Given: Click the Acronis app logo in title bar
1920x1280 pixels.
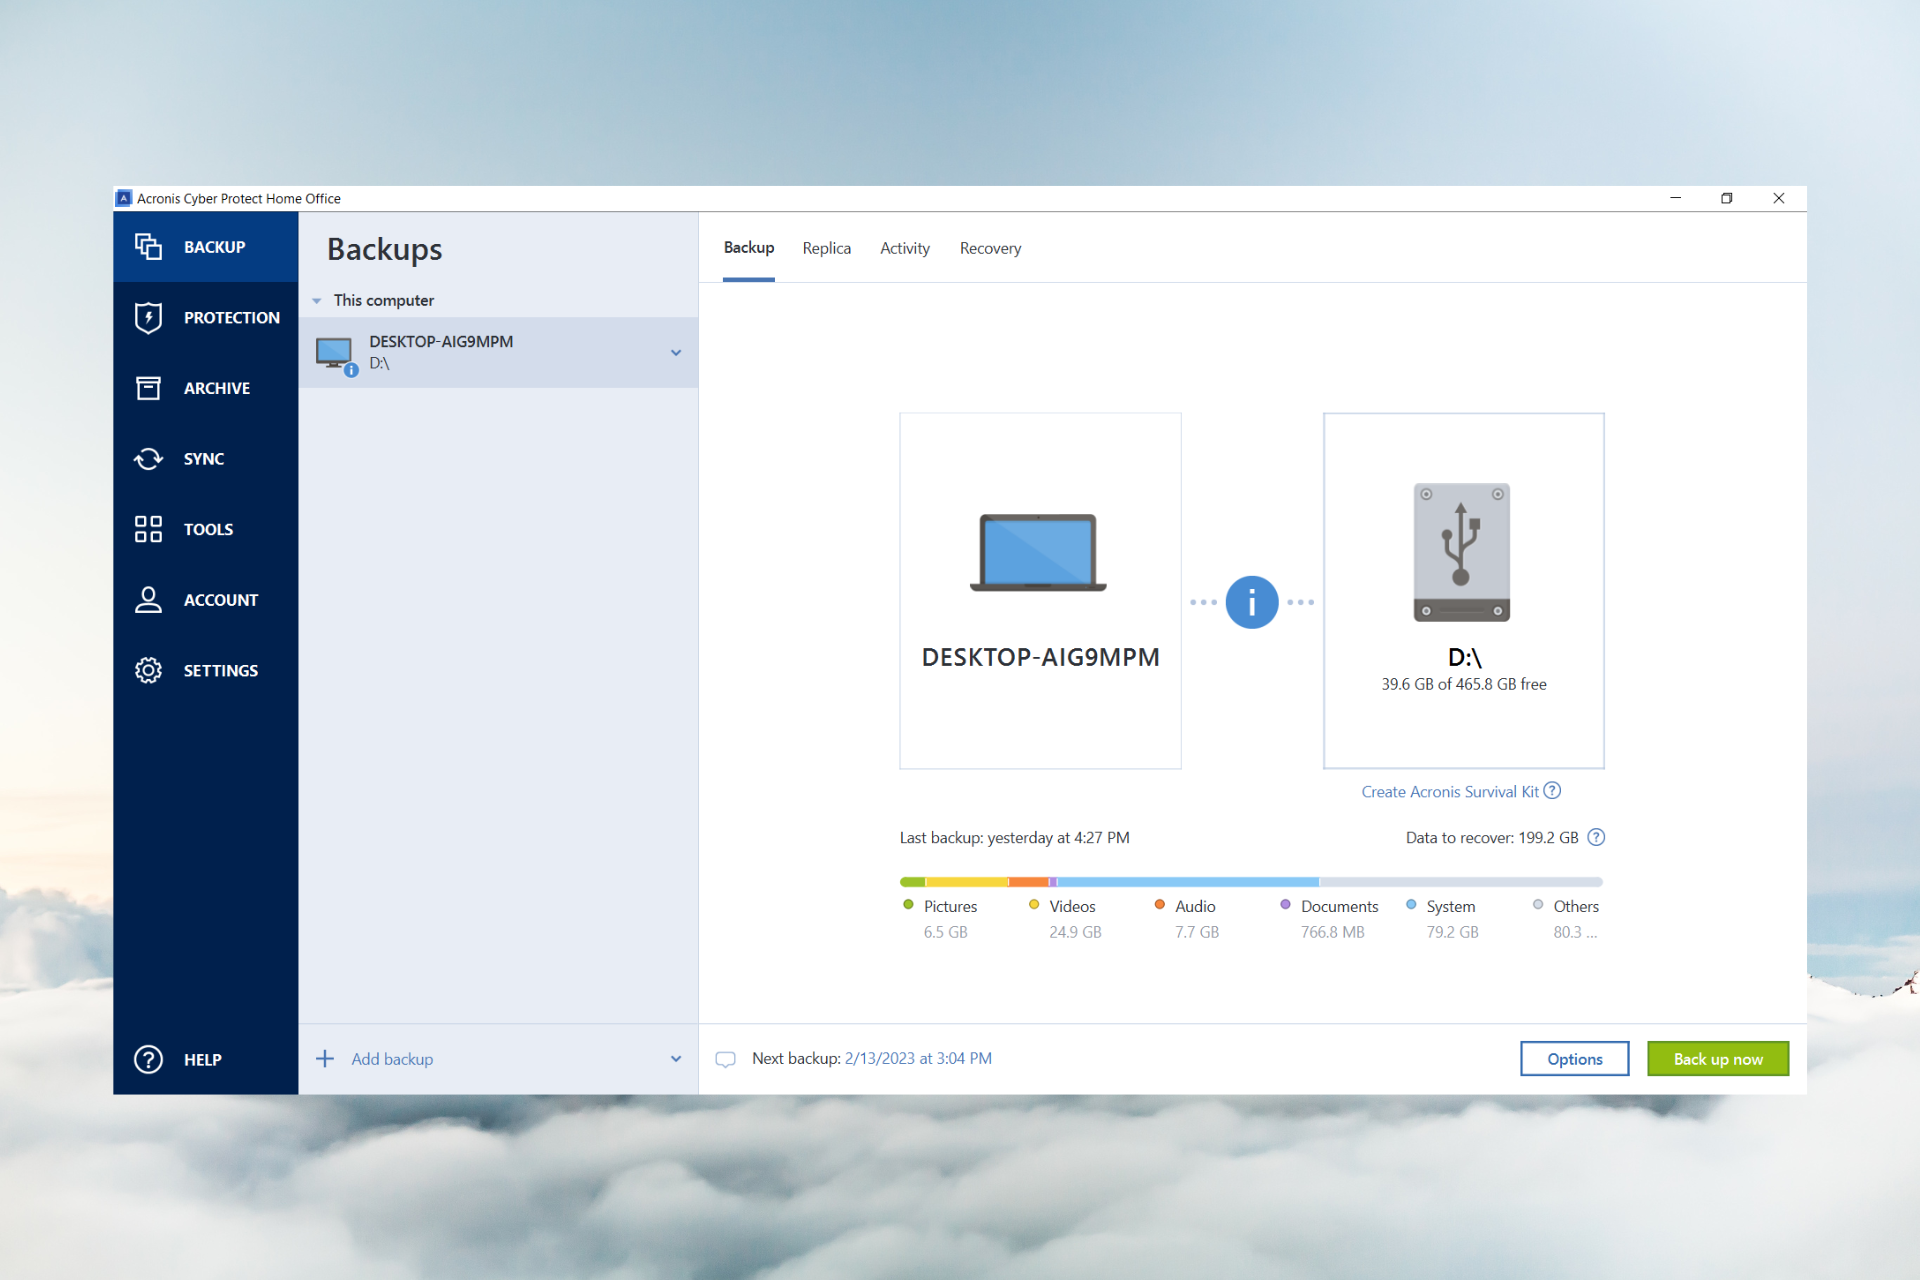Looking at the screenshot, I should click(x=124, y=198).
